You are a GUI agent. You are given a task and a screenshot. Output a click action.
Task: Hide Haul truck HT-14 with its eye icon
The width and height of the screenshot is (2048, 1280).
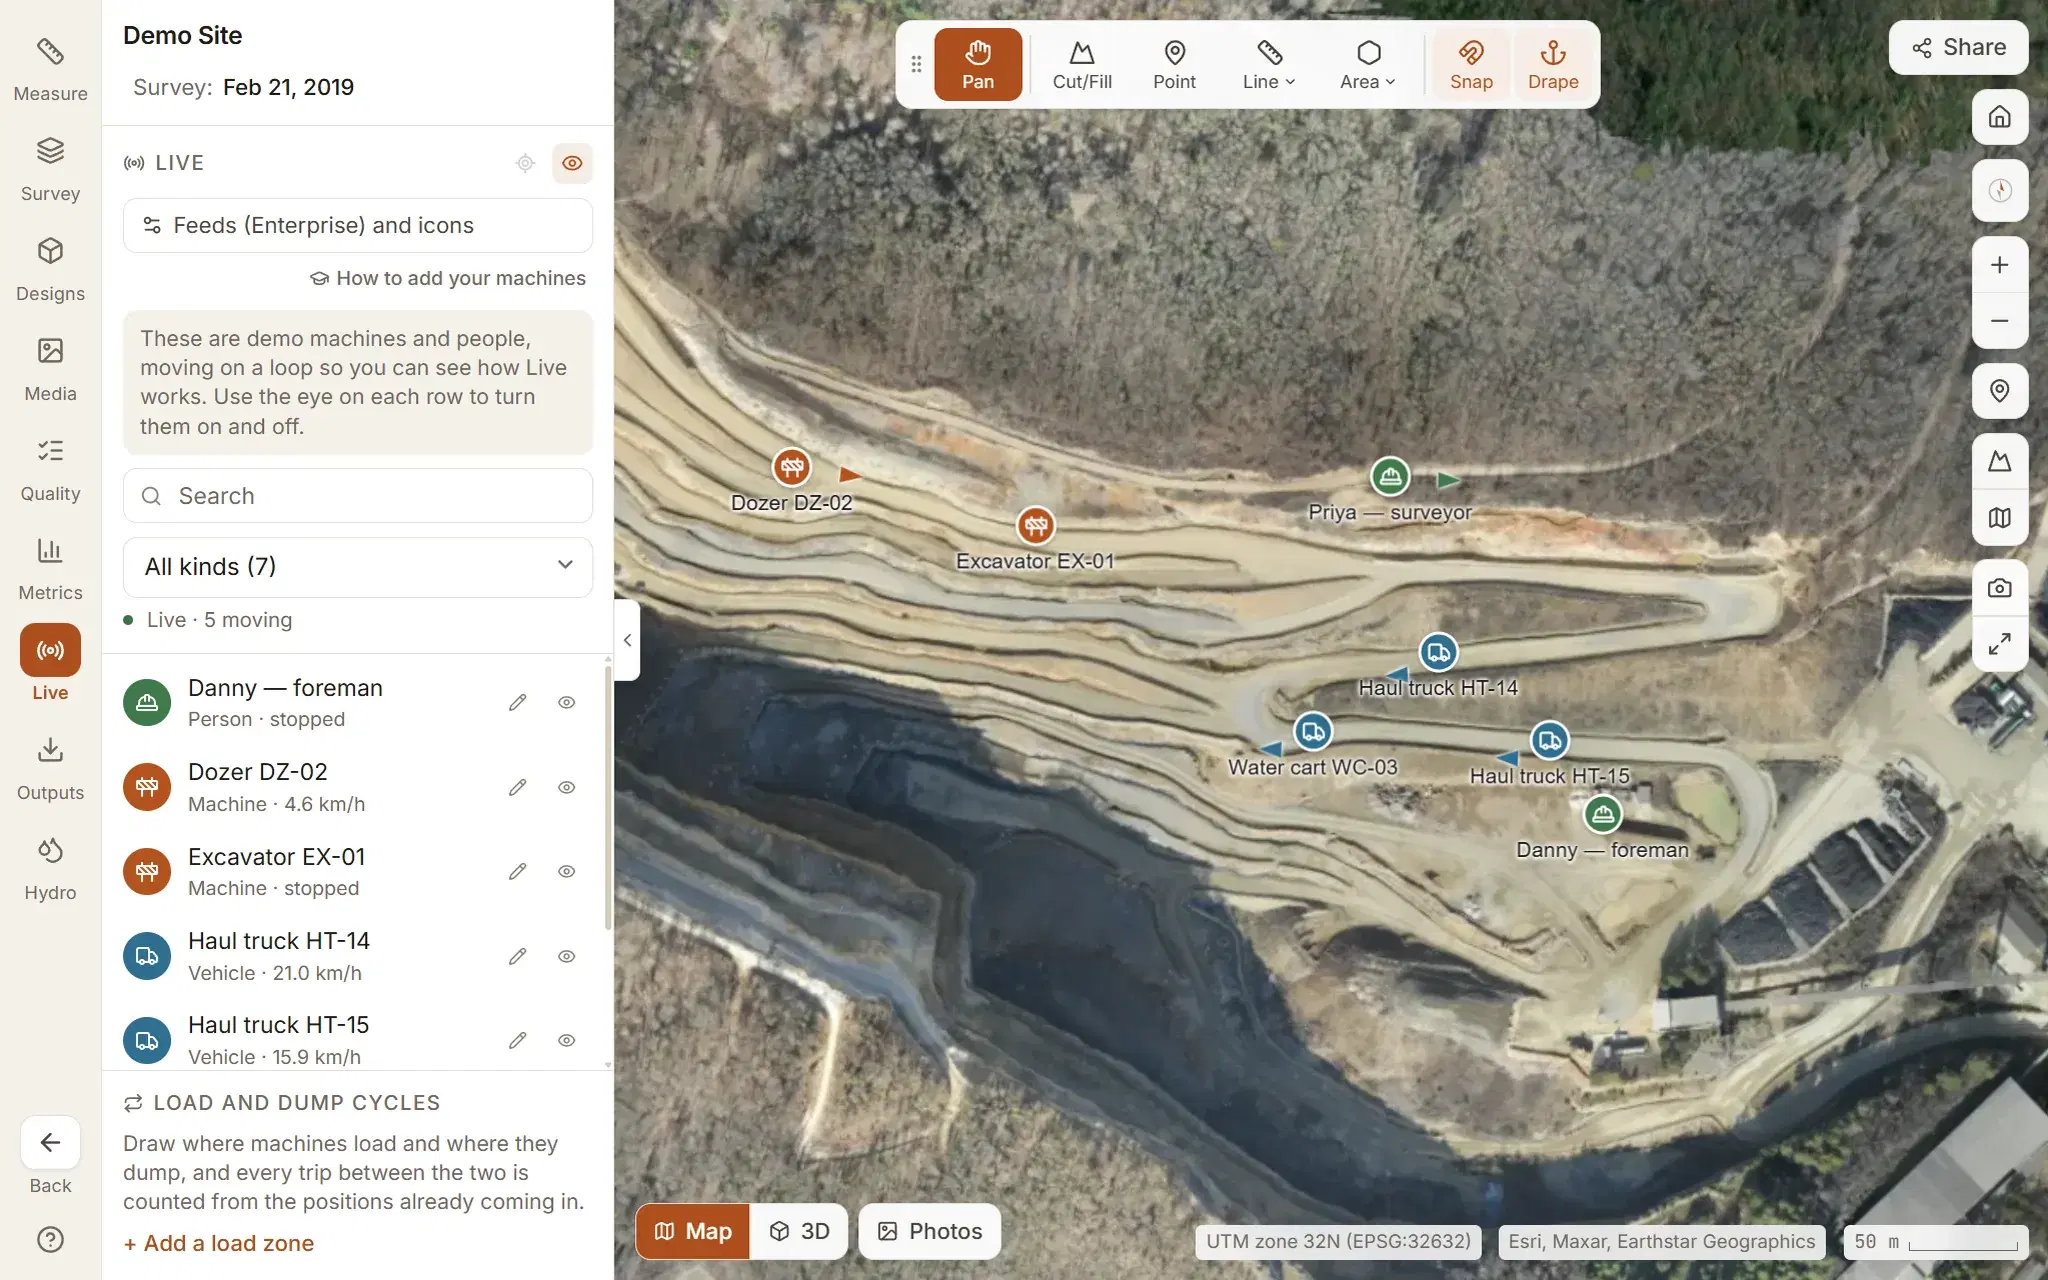click(x=566, y=957)
